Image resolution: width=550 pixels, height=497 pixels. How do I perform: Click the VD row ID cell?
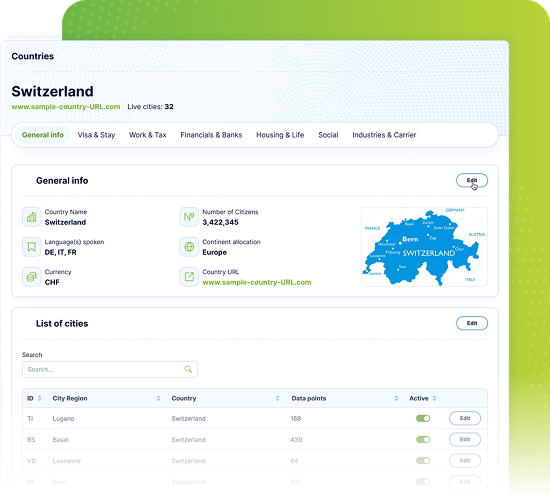coord(32,461)
